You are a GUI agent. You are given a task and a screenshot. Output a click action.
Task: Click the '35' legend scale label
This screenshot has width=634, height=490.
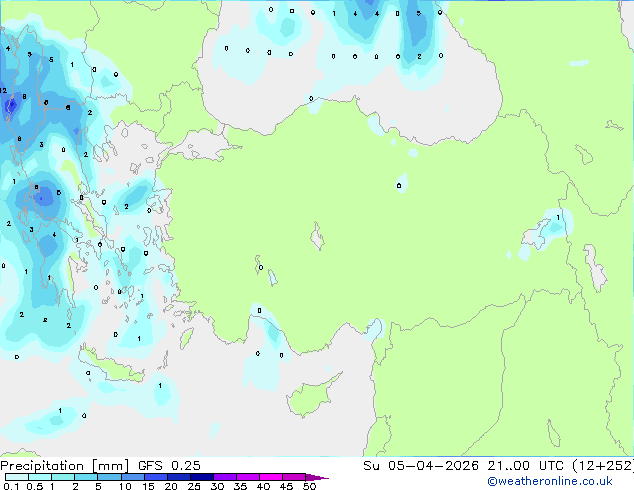point(241,486)
